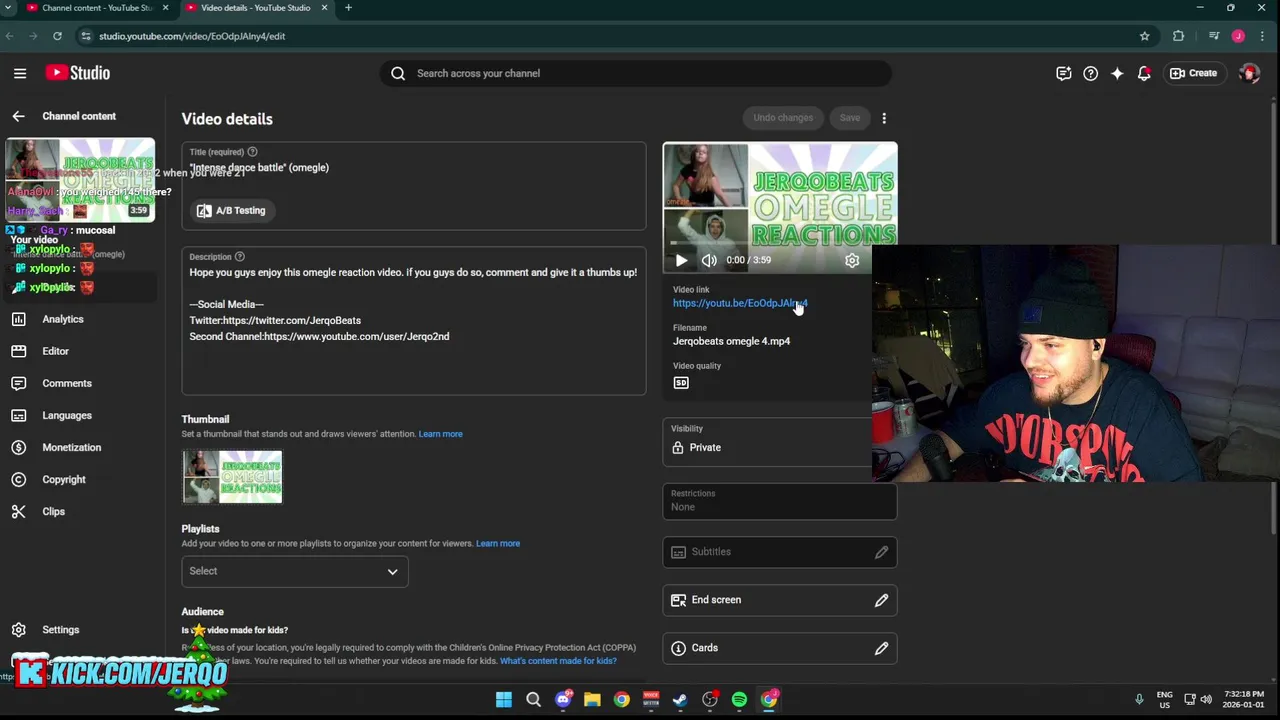Image resolution: width=1280 pixels, height=720 pixels.
Task: Edit Subtitles with pencil icon
Action: tap(881, 552)
